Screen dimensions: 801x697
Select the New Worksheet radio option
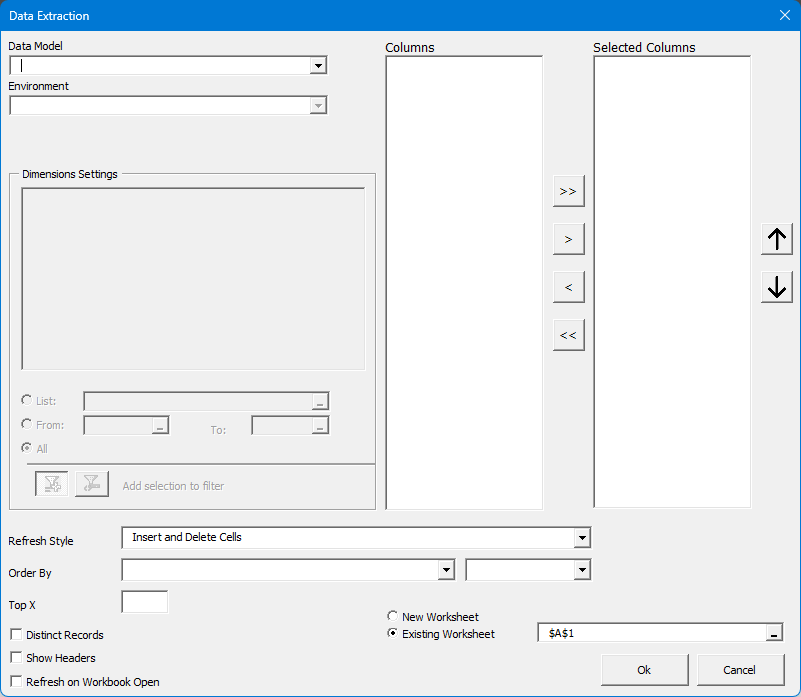click(392, 617)
